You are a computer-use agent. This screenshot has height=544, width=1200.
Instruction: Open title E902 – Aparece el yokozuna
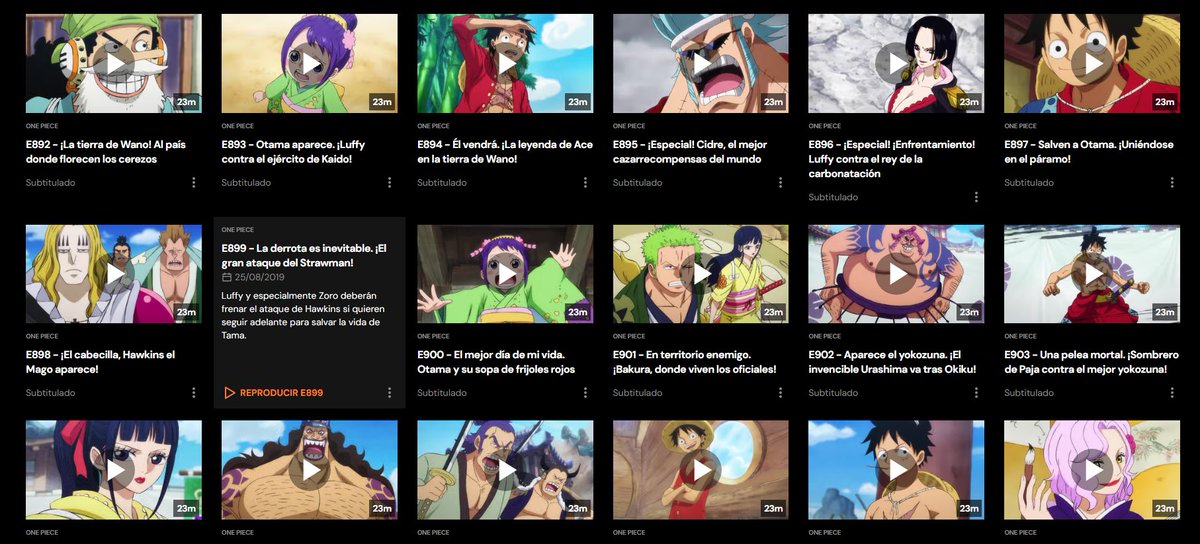pos(891,362)
